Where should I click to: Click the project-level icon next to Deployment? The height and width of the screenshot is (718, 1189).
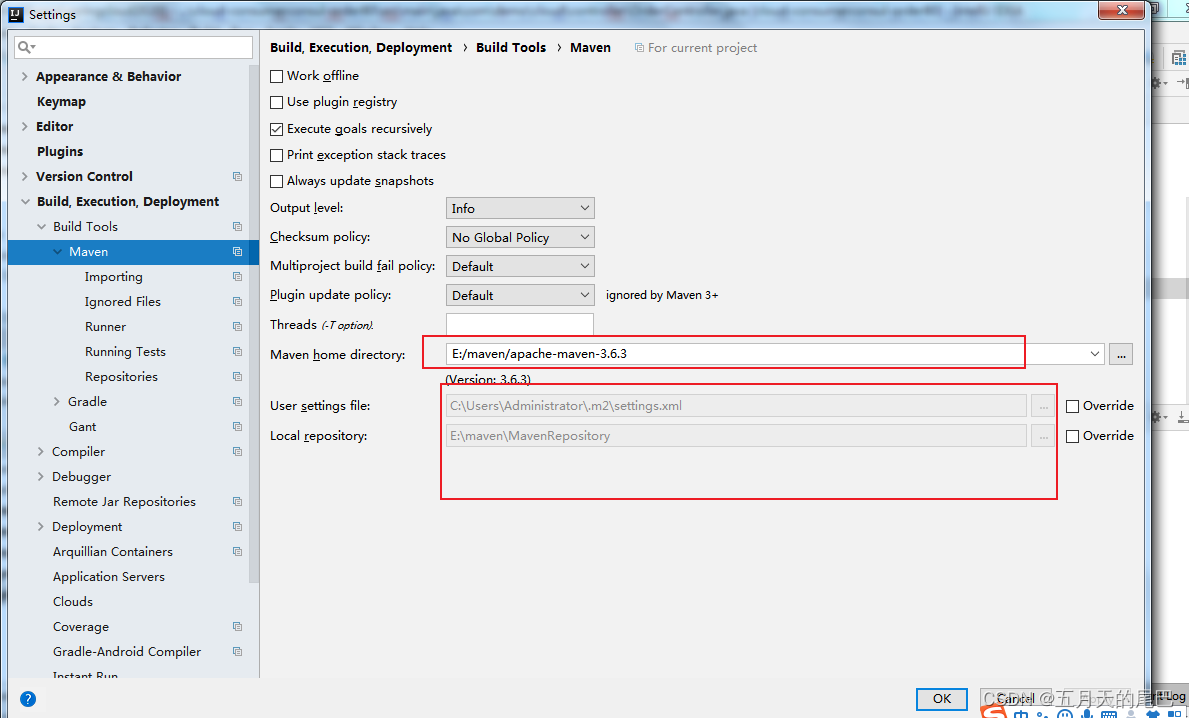tap(237, 527)
